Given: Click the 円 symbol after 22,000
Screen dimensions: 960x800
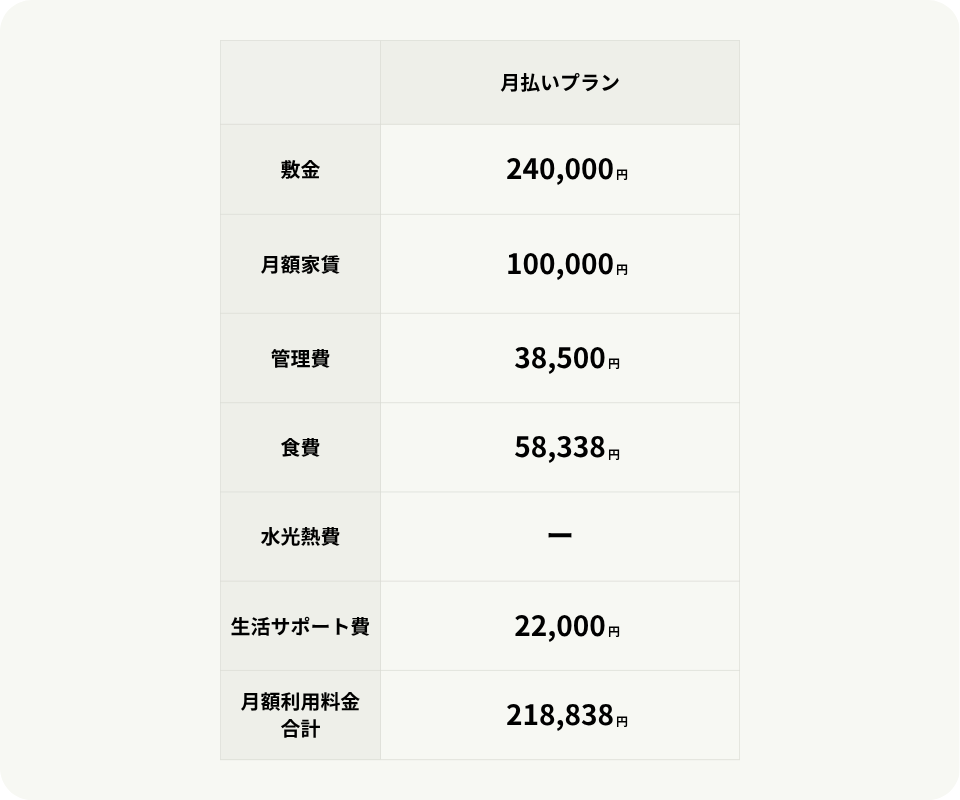Looking at the screenshot, I should [614, 632].
